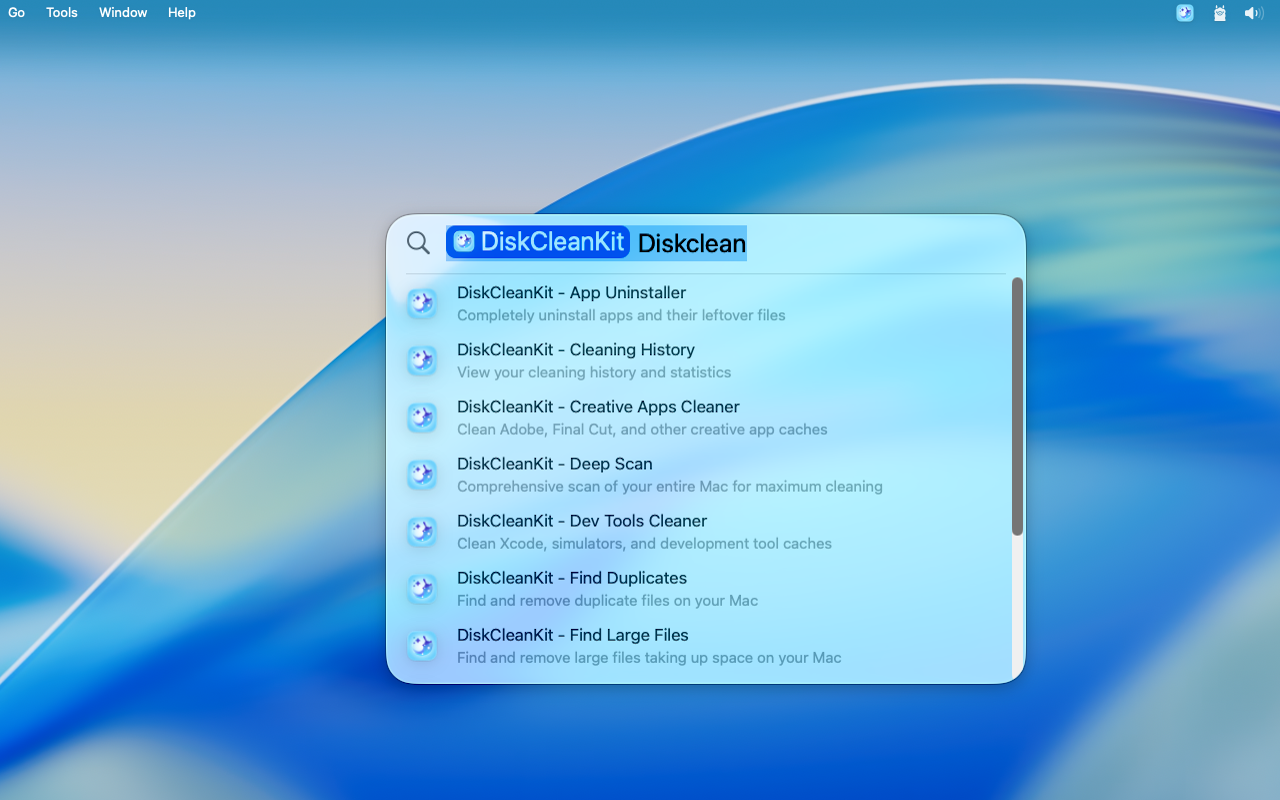Viewport: 1280px width, 800px height.
Task: Open the Go menu
Action: coord(16,12)
